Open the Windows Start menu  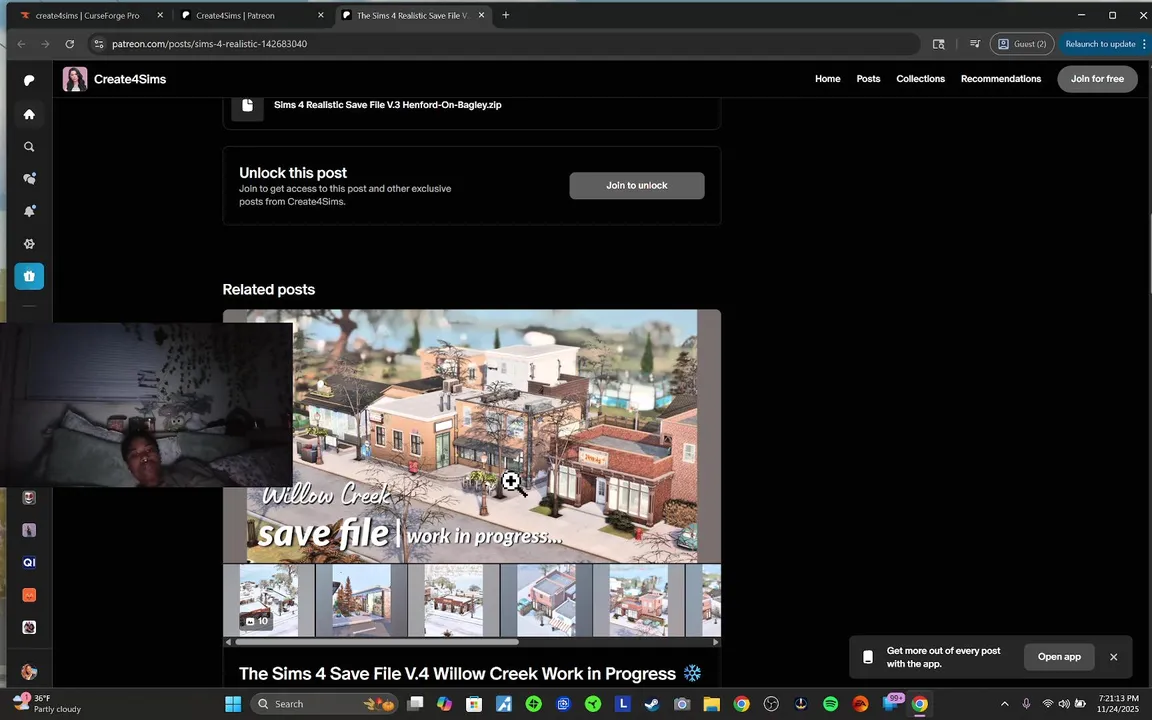(233, 704)
